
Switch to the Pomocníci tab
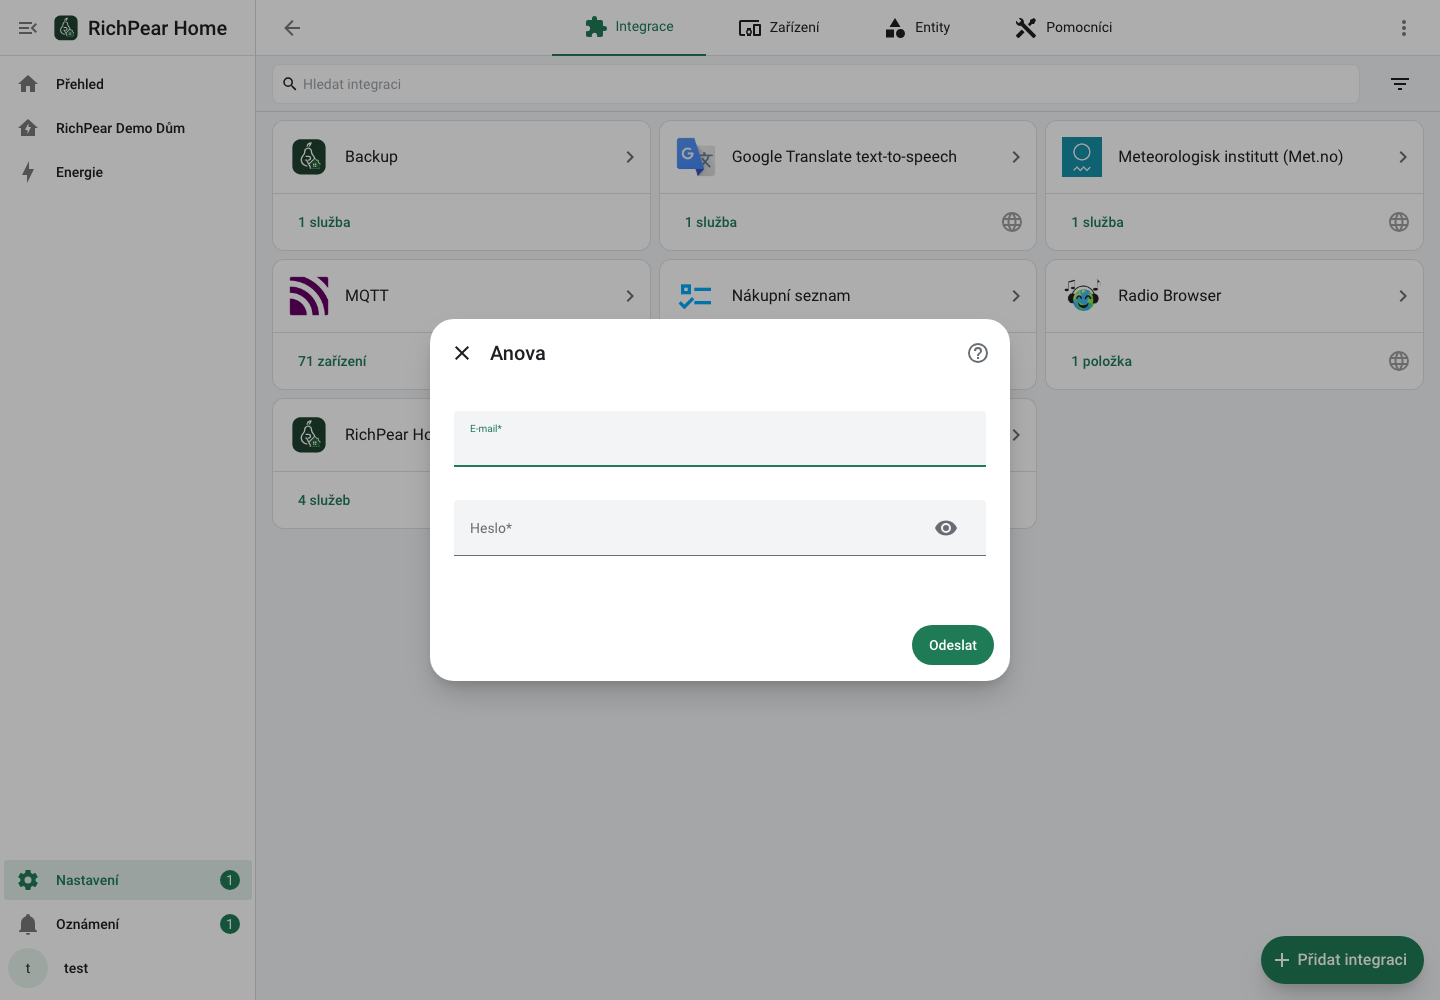(1063, 27)
